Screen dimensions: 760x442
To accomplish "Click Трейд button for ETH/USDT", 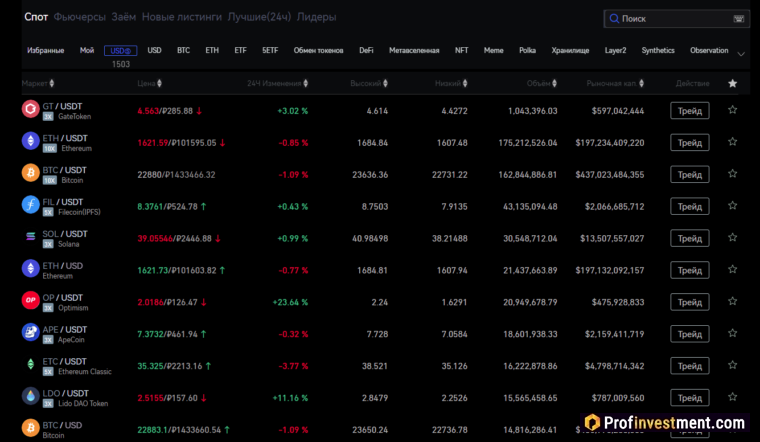I will tap(690, 142).
